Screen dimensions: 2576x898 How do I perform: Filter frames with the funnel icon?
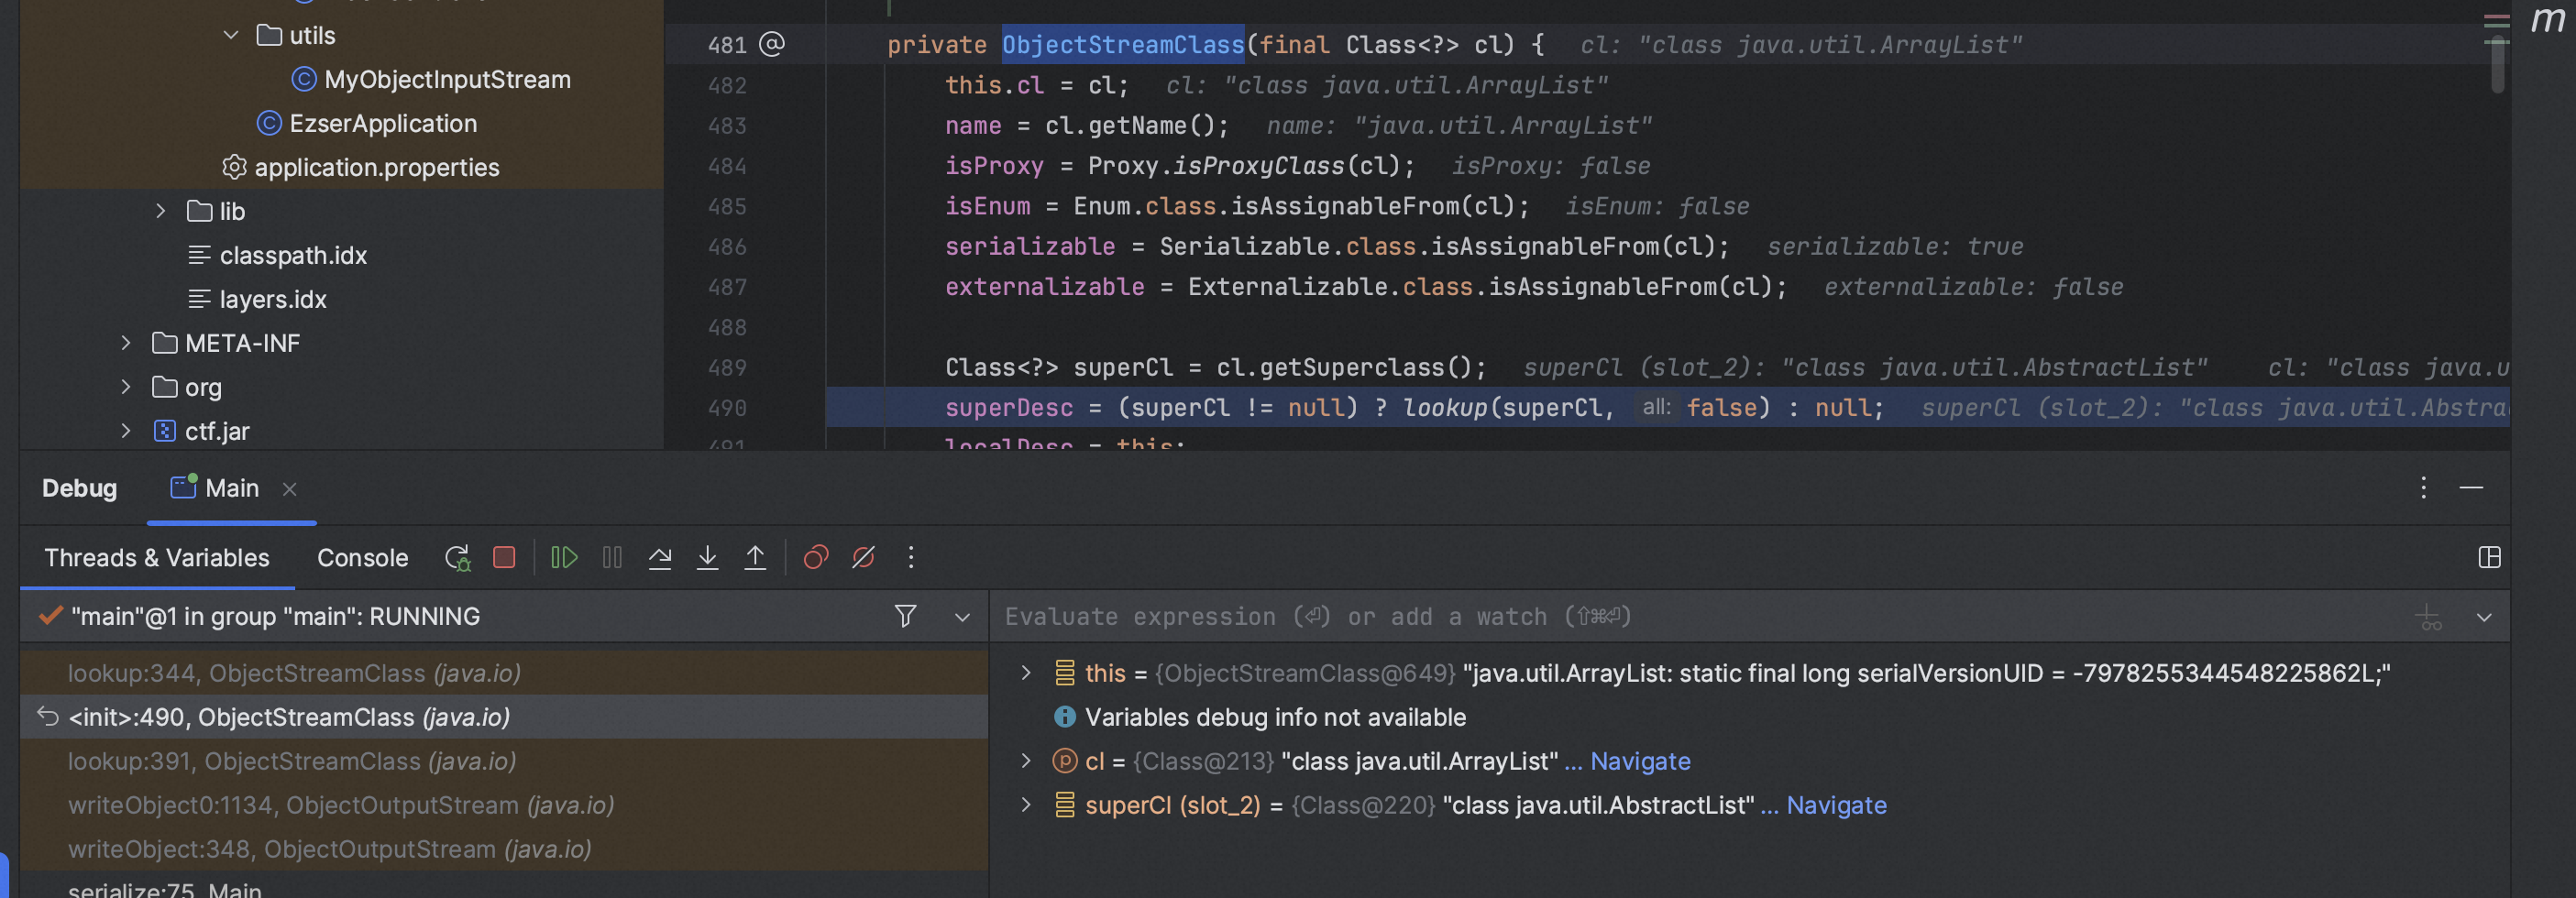pos(905,616)
